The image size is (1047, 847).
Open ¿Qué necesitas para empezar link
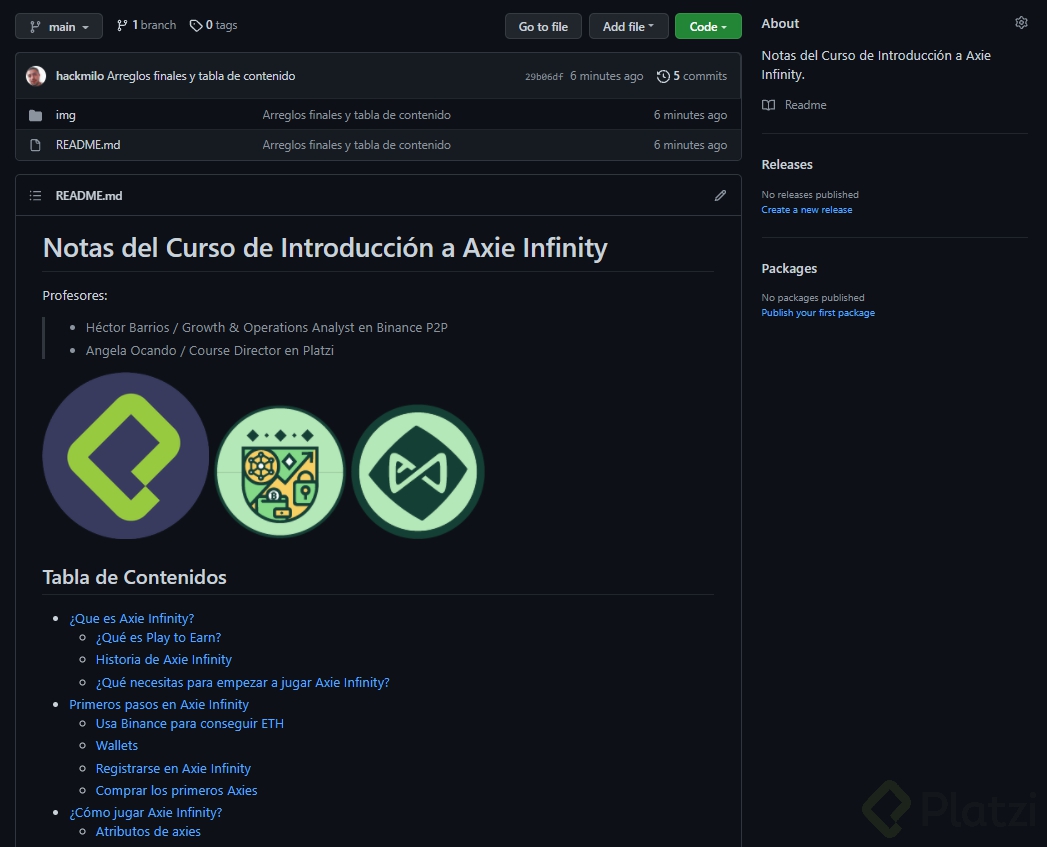242,683
